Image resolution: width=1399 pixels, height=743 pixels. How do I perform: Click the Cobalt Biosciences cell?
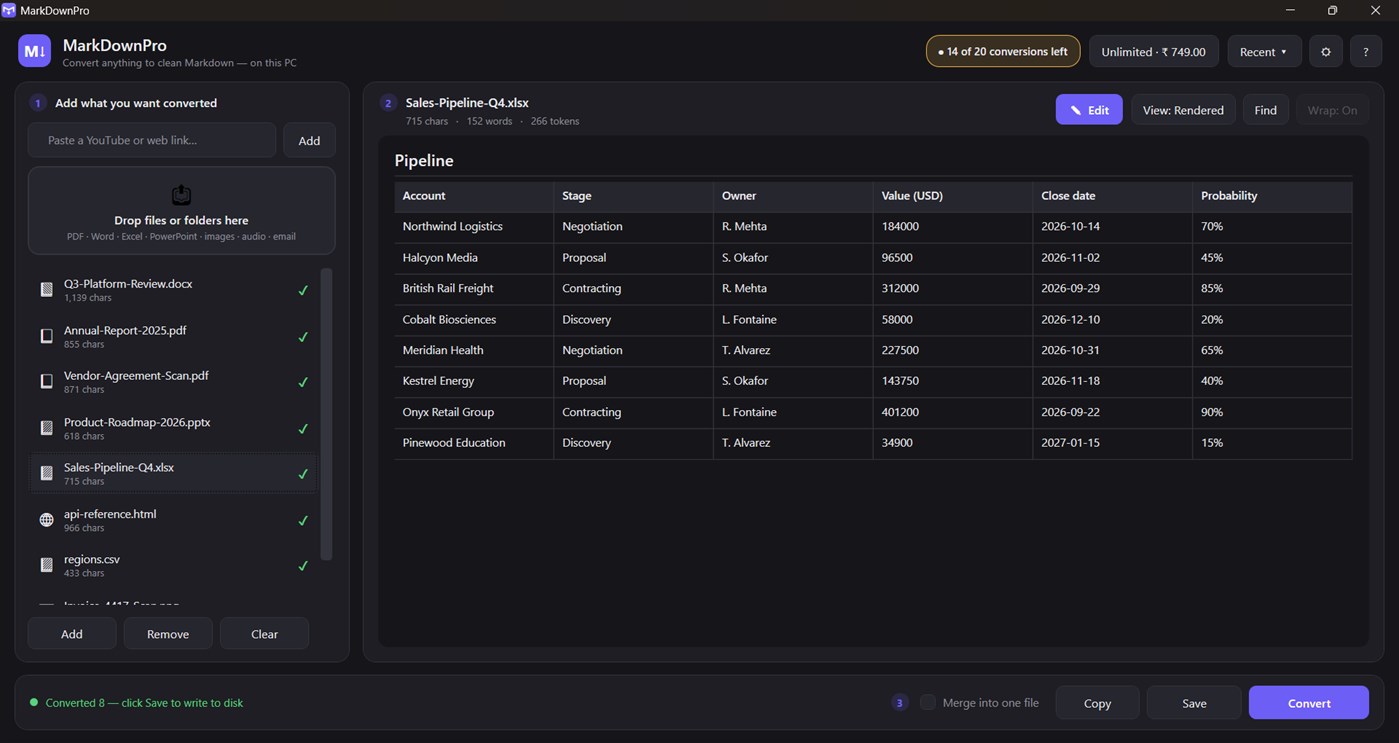(x=474, y=320)
